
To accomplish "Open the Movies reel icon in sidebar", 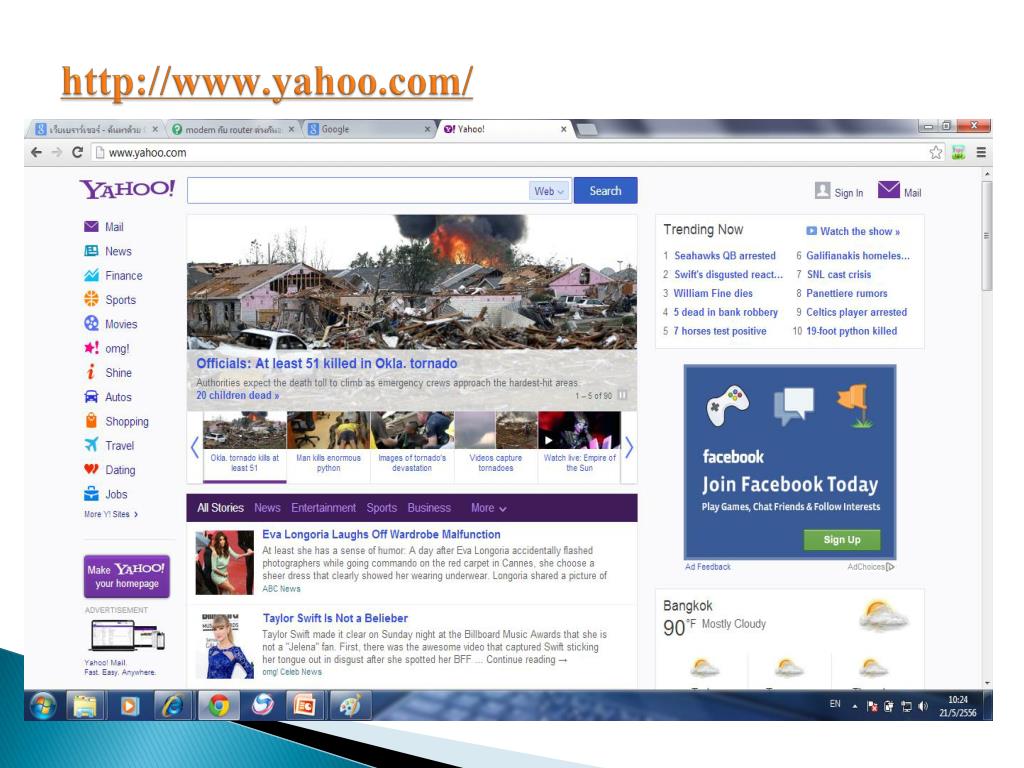I will point(91,323).
